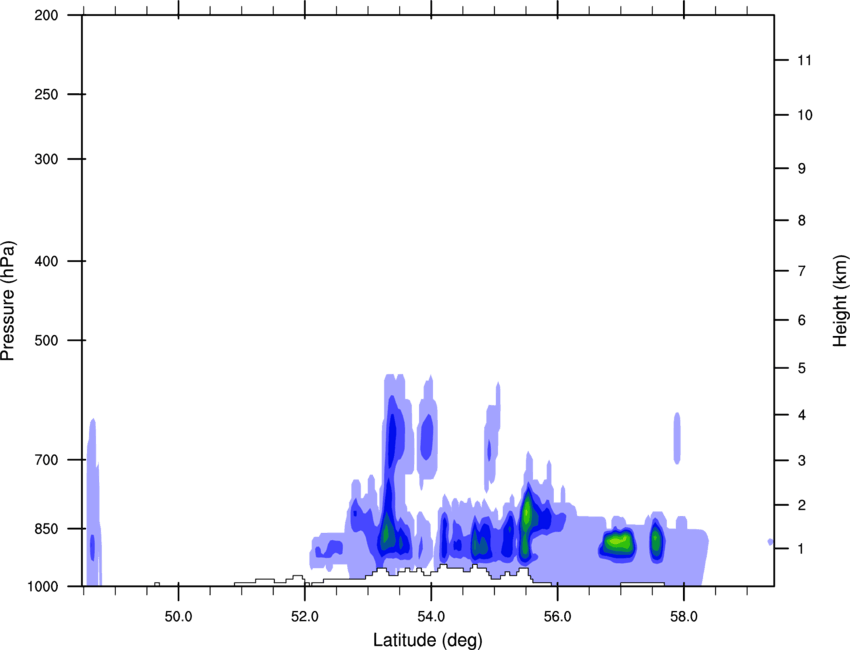Click the isolated light-blue patch near 58.0 latitude
Viewport: 850px width, 650px height.
[677, 438]
